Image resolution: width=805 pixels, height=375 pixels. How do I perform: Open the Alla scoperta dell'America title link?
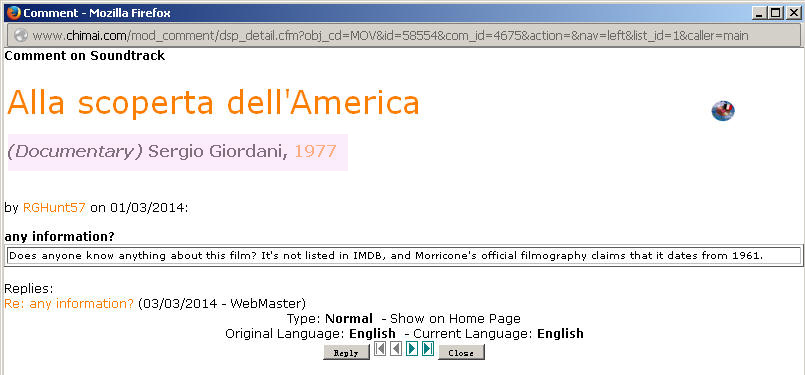click(x=213, y=102)
